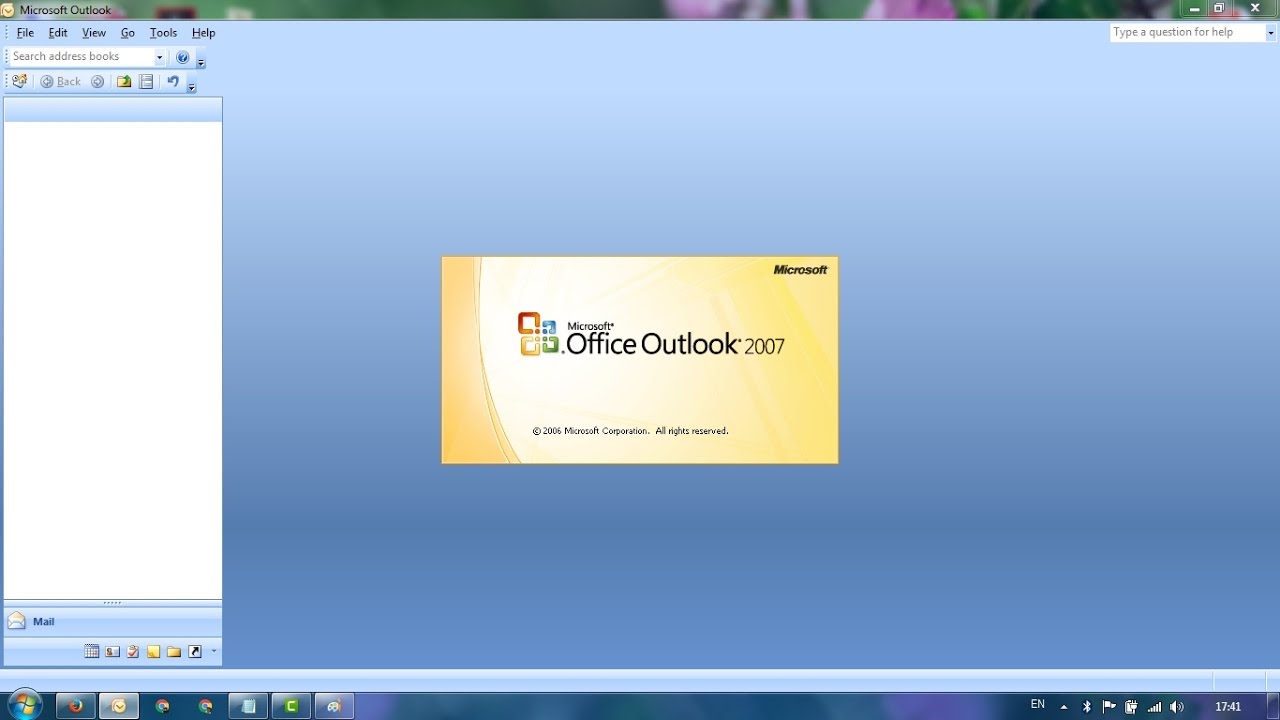Click the blue Help question mark icon
Screen dimensions: 1280x720
point(182,57)
